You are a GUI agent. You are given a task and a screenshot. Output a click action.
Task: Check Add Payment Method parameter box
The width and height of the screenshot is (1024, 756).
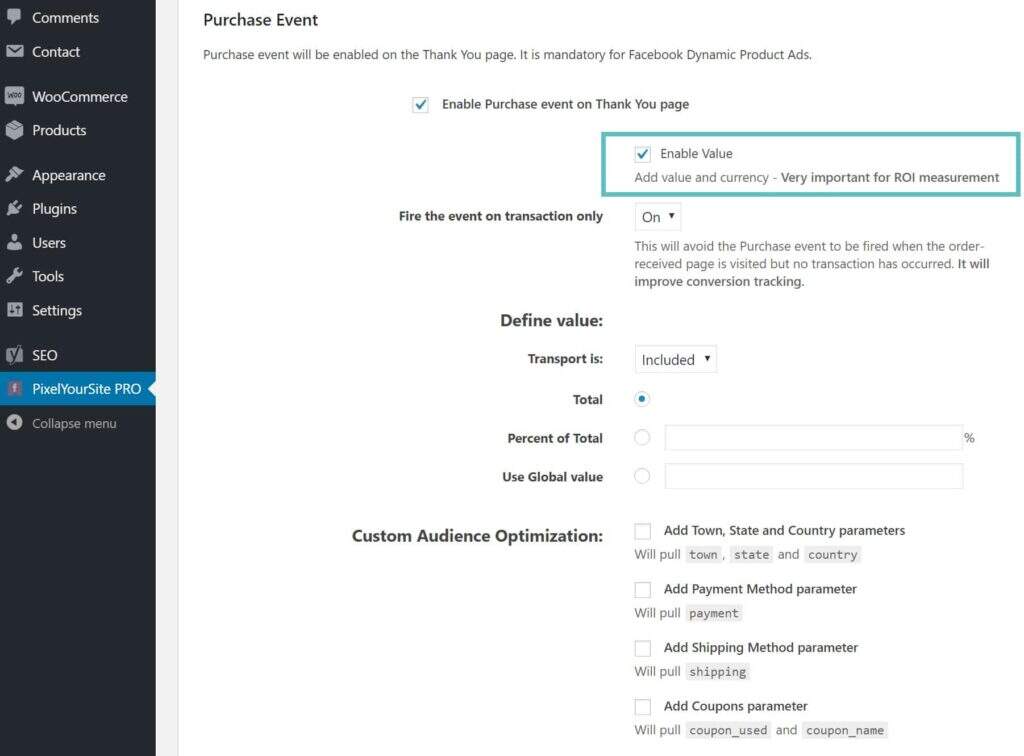tap(643, 590)
